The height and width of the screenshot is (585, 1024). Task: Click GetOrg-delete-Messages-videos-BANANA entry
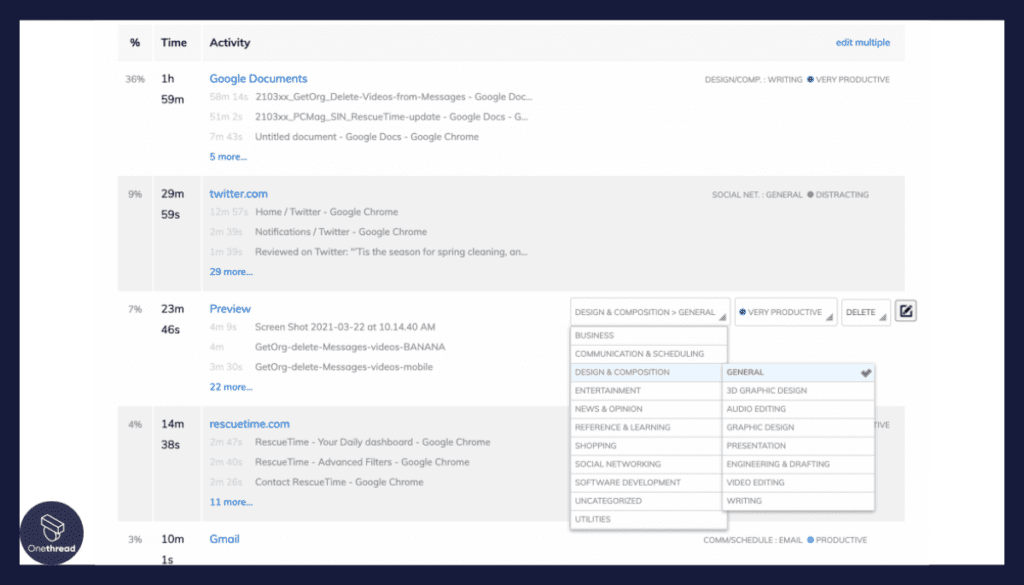(350, 347)
